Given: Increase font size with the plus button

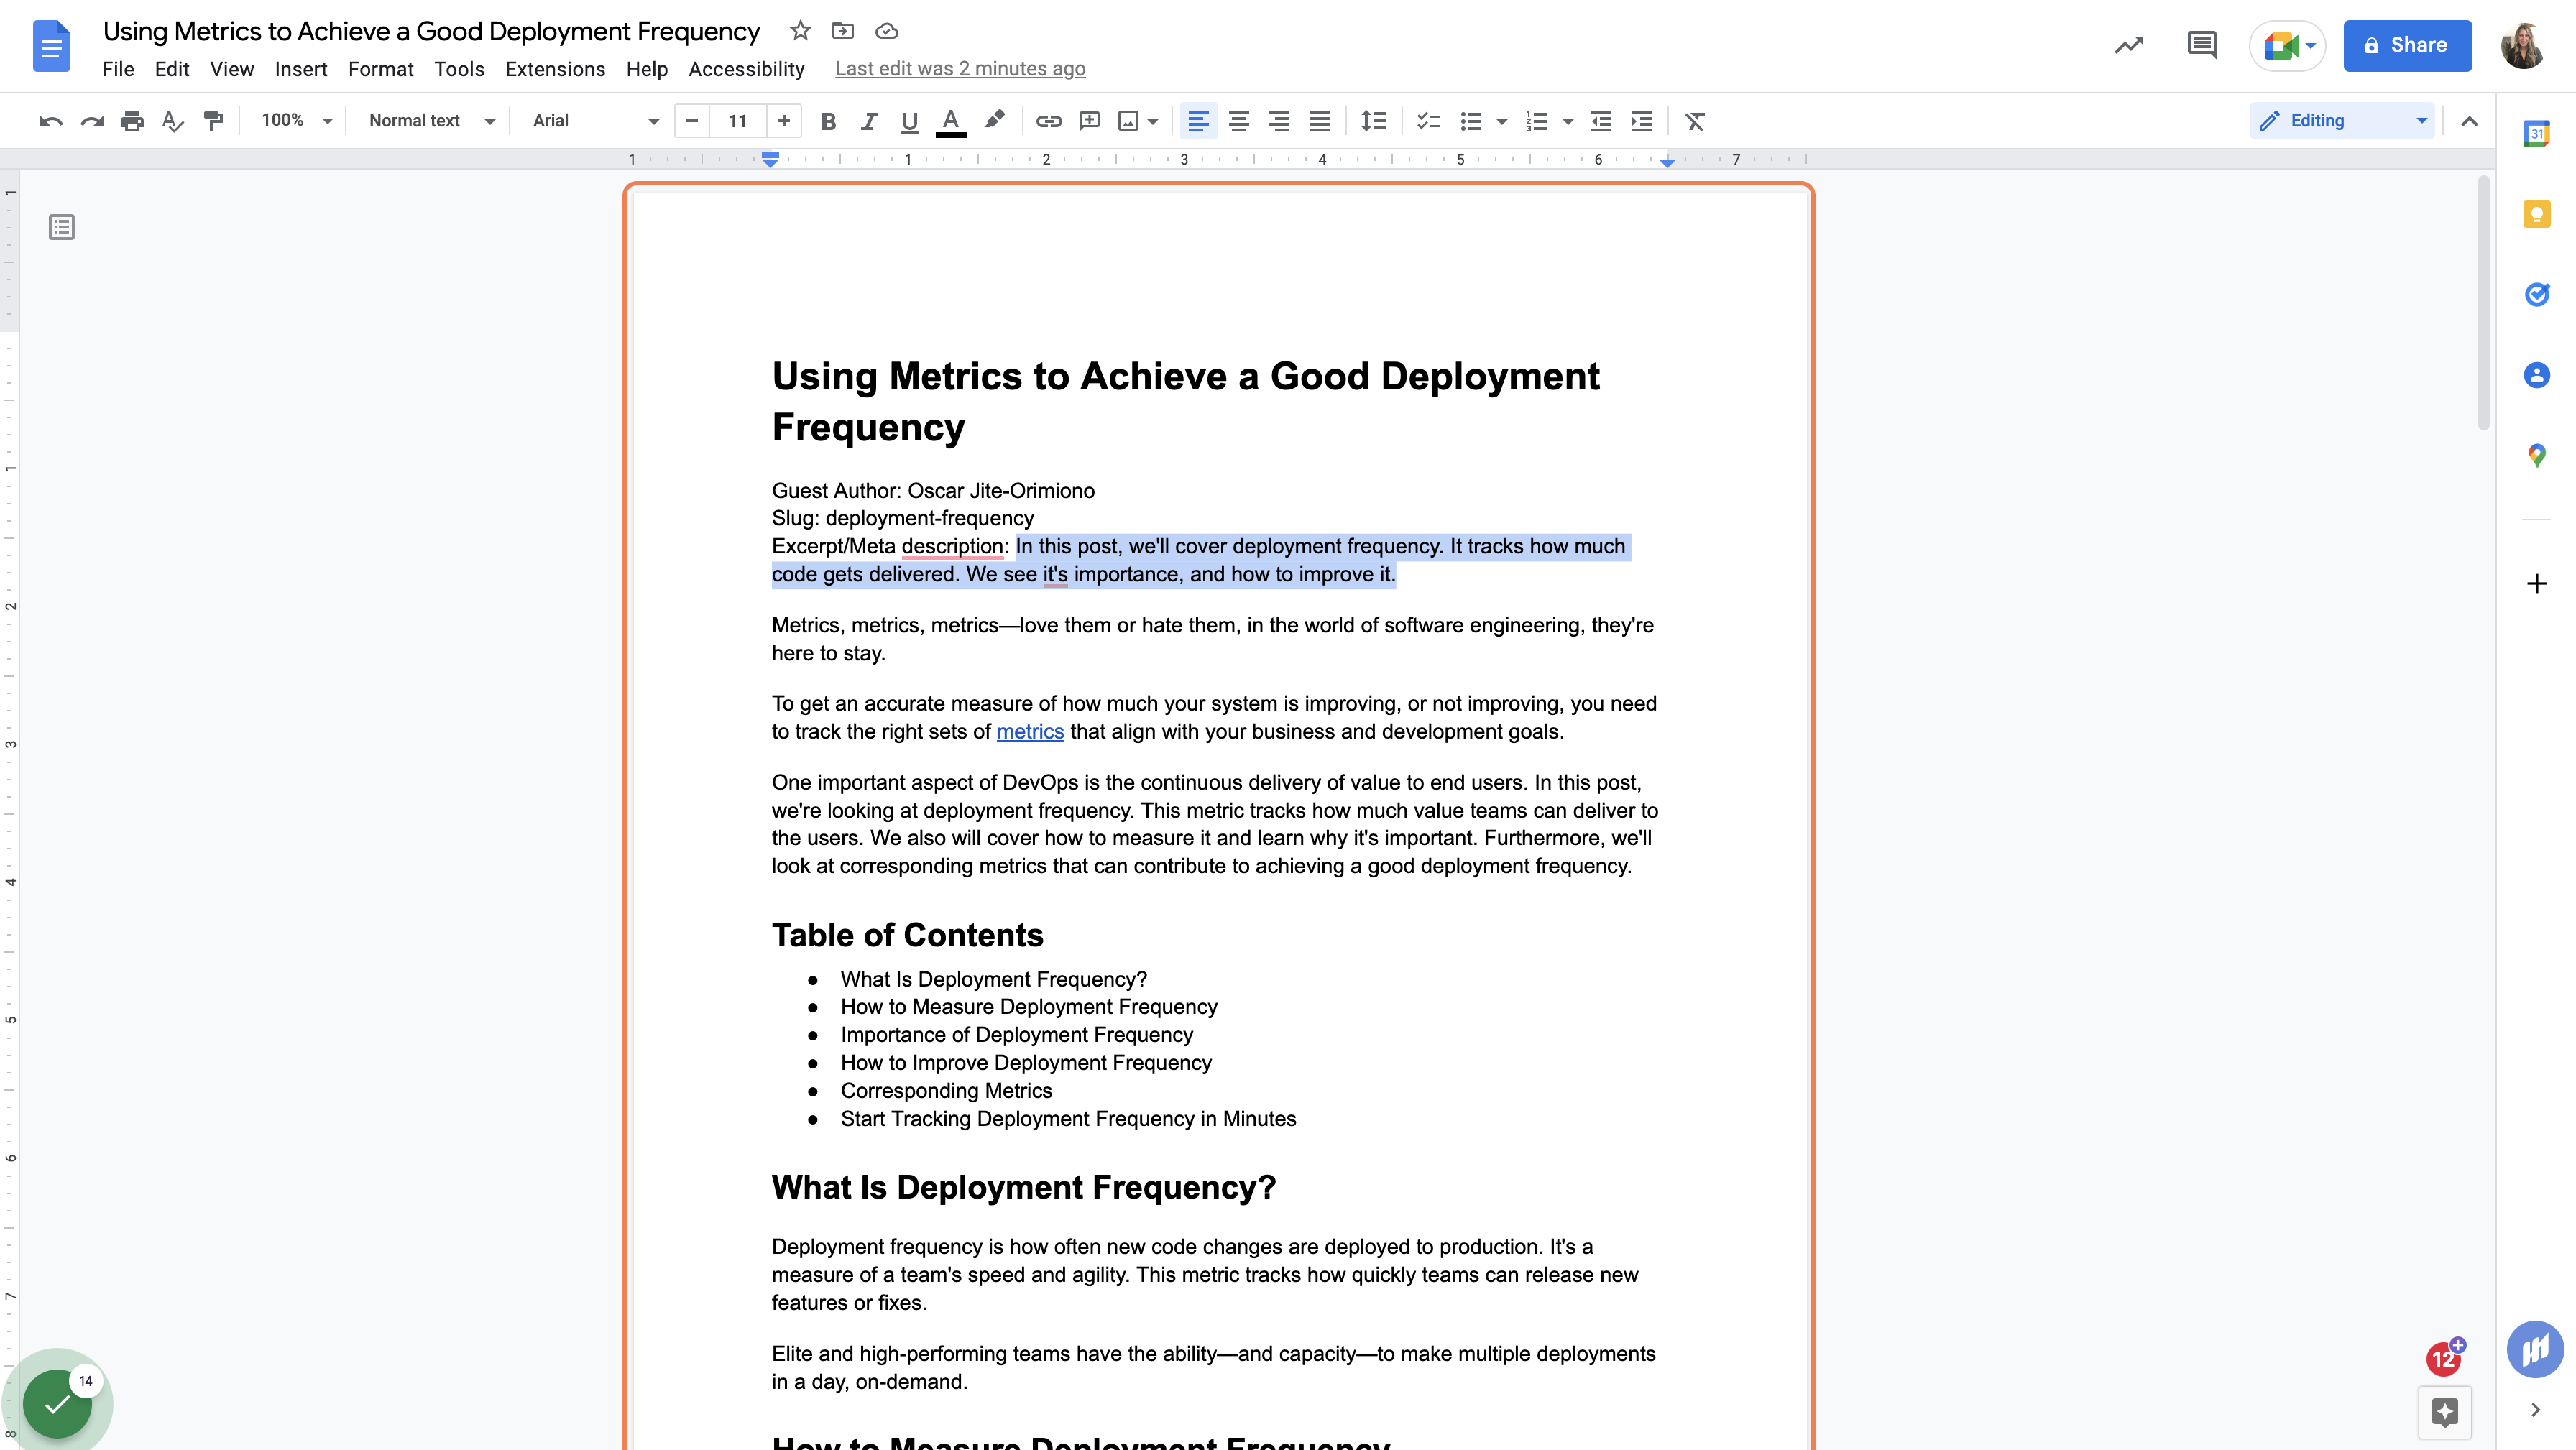Looking at the screenshot, I should (x=784, y=121).
